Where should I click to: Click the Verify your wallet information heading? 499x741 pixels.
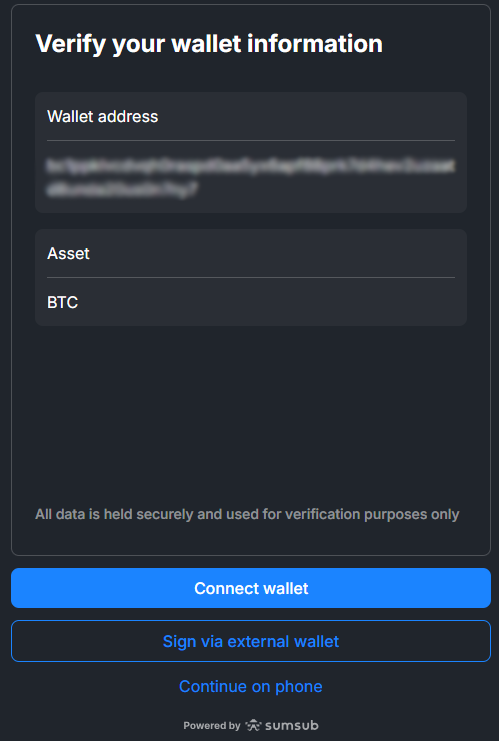click(x=209, y=43)
